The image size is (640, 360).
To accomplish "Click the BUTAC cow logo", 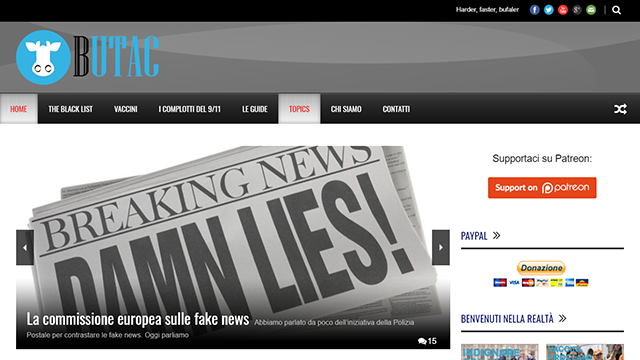I will pyautogui.click(x=43, y=57).
